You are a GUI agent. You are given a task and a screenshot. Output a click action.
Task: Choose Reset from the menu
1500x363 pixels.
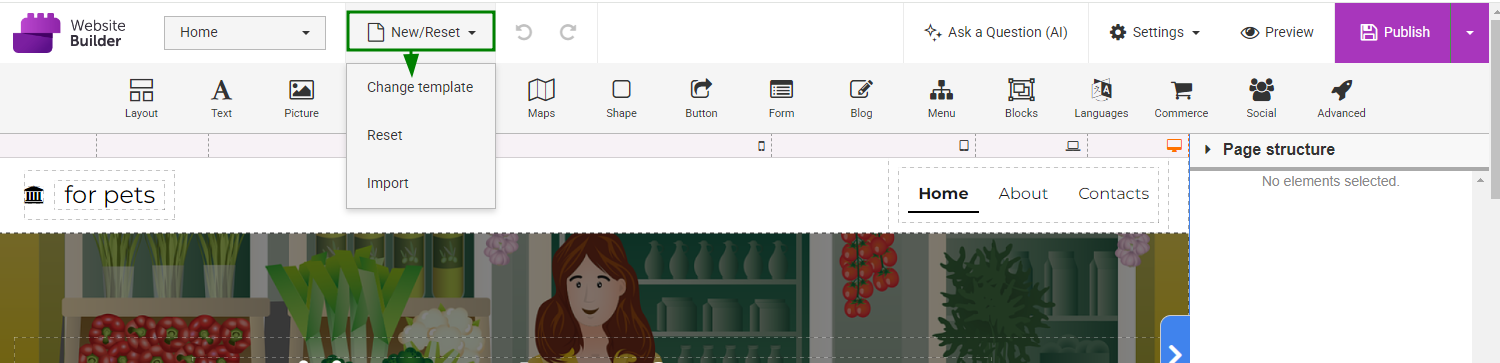[x=385, y=135]
